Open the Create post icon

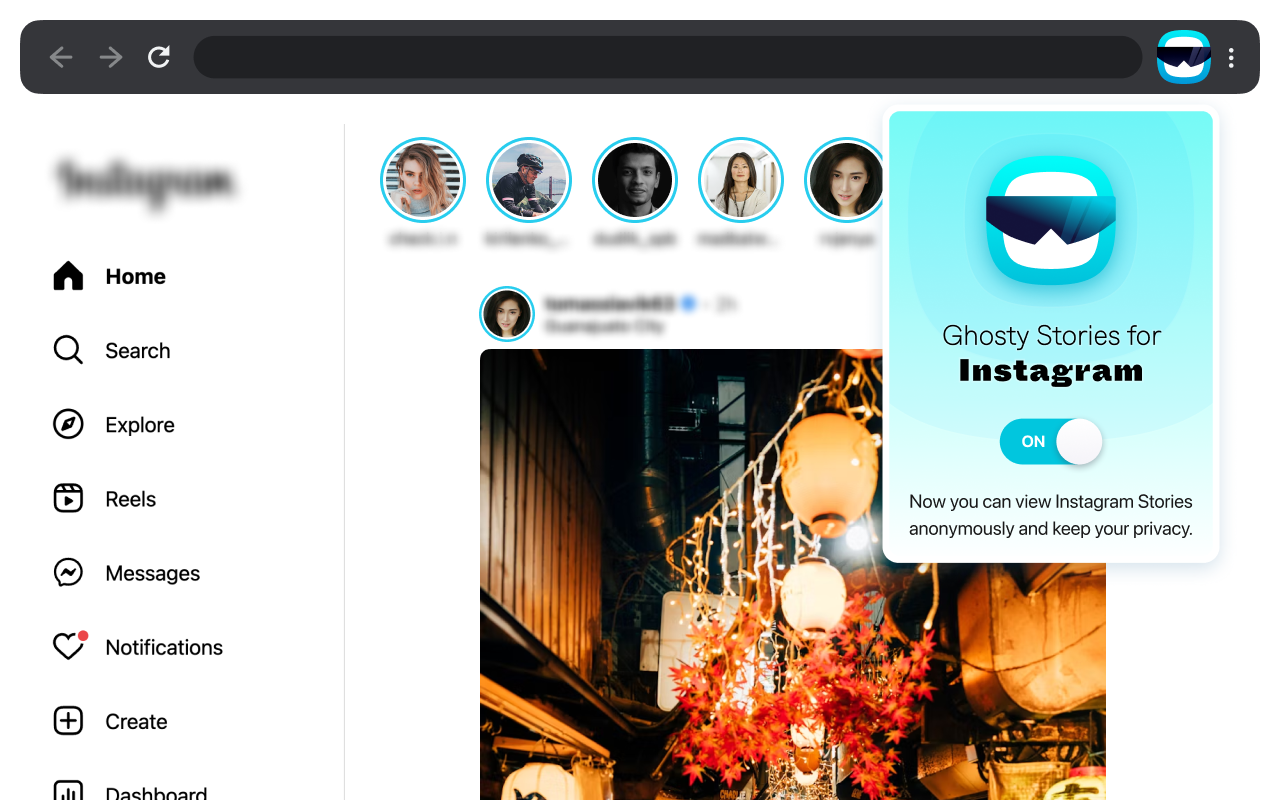tap(68, 720)
